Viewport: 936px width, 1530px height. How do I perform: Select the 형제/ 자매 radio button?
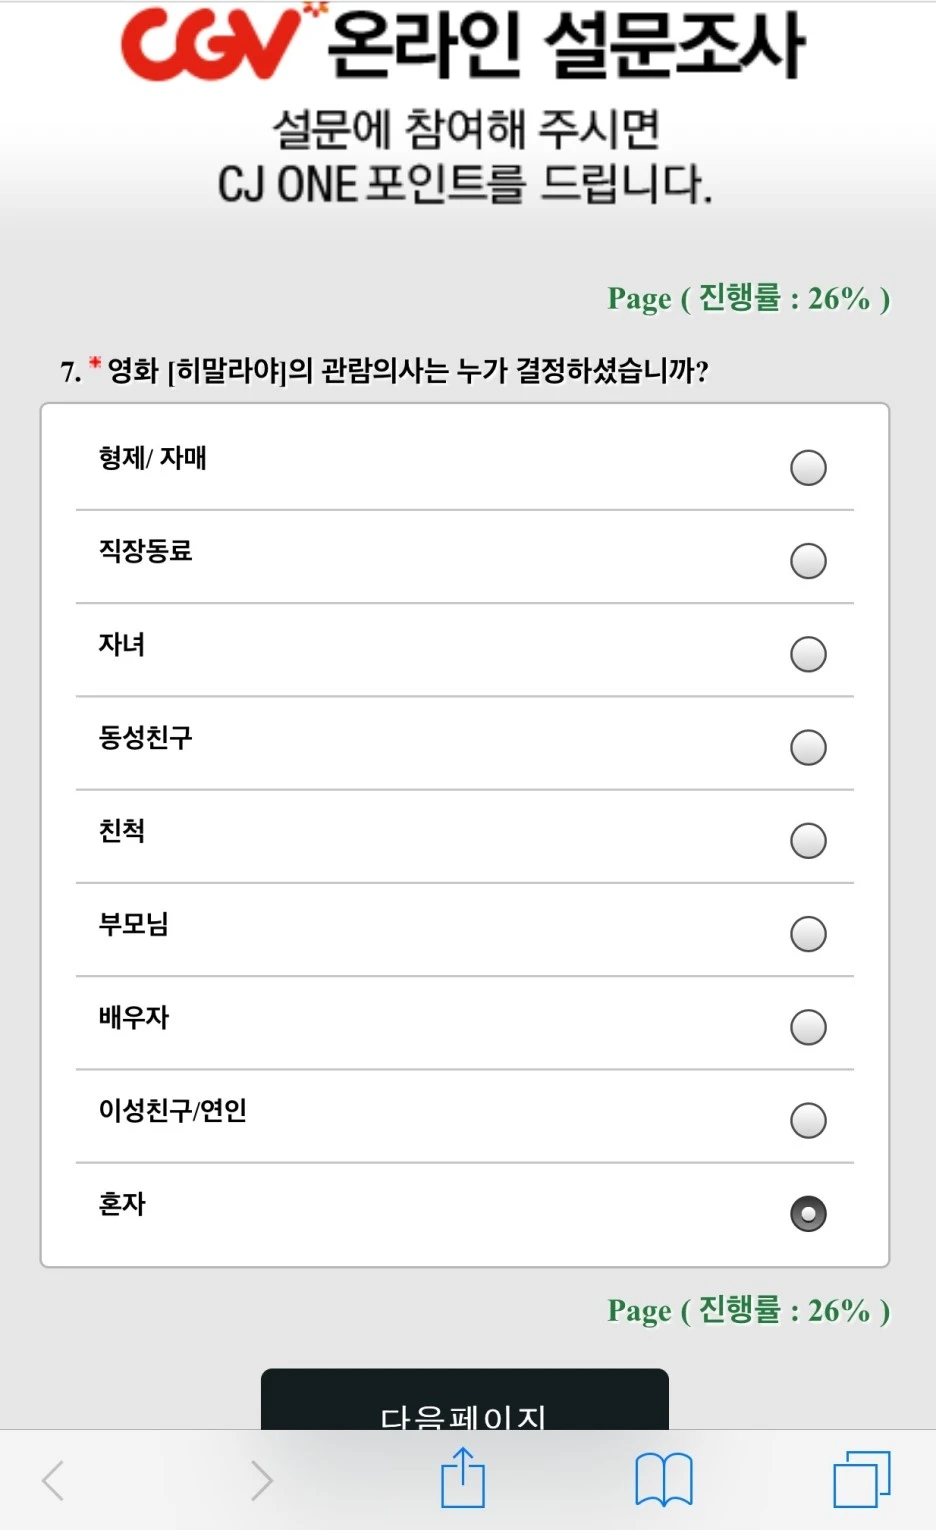click(808, 467)
